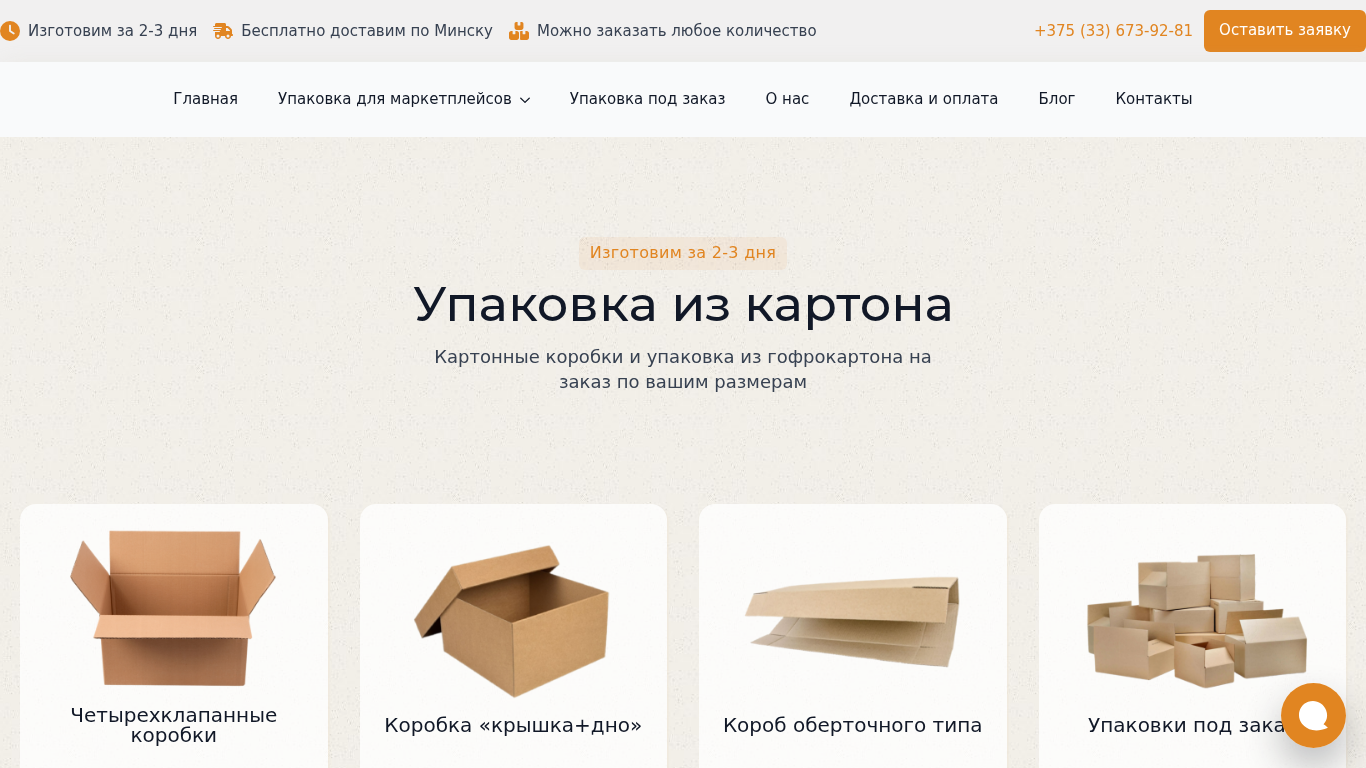This screenshot has height=768, width=1366.
Task: Select the flat wrap-type box image
Action: [x=852, y=621]
